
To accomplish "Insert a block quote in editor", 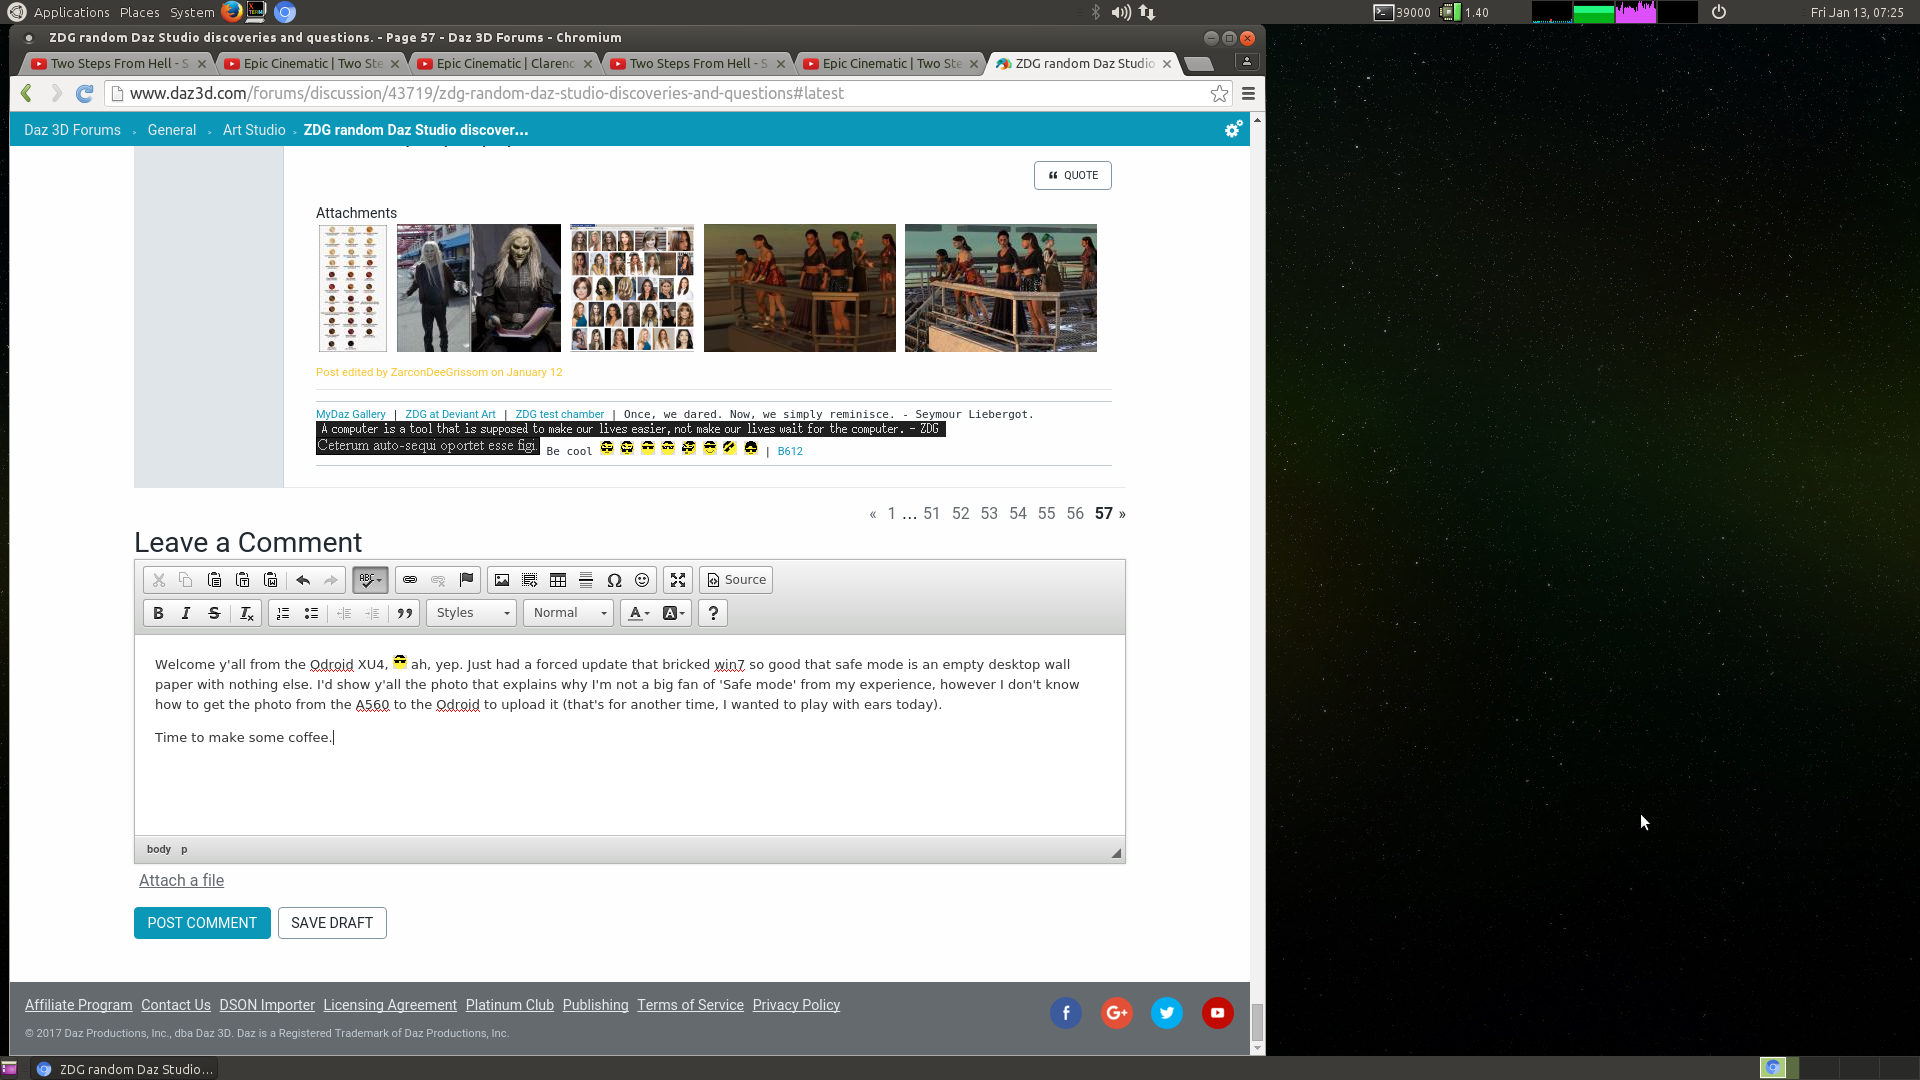I will (x=405, y=613).
